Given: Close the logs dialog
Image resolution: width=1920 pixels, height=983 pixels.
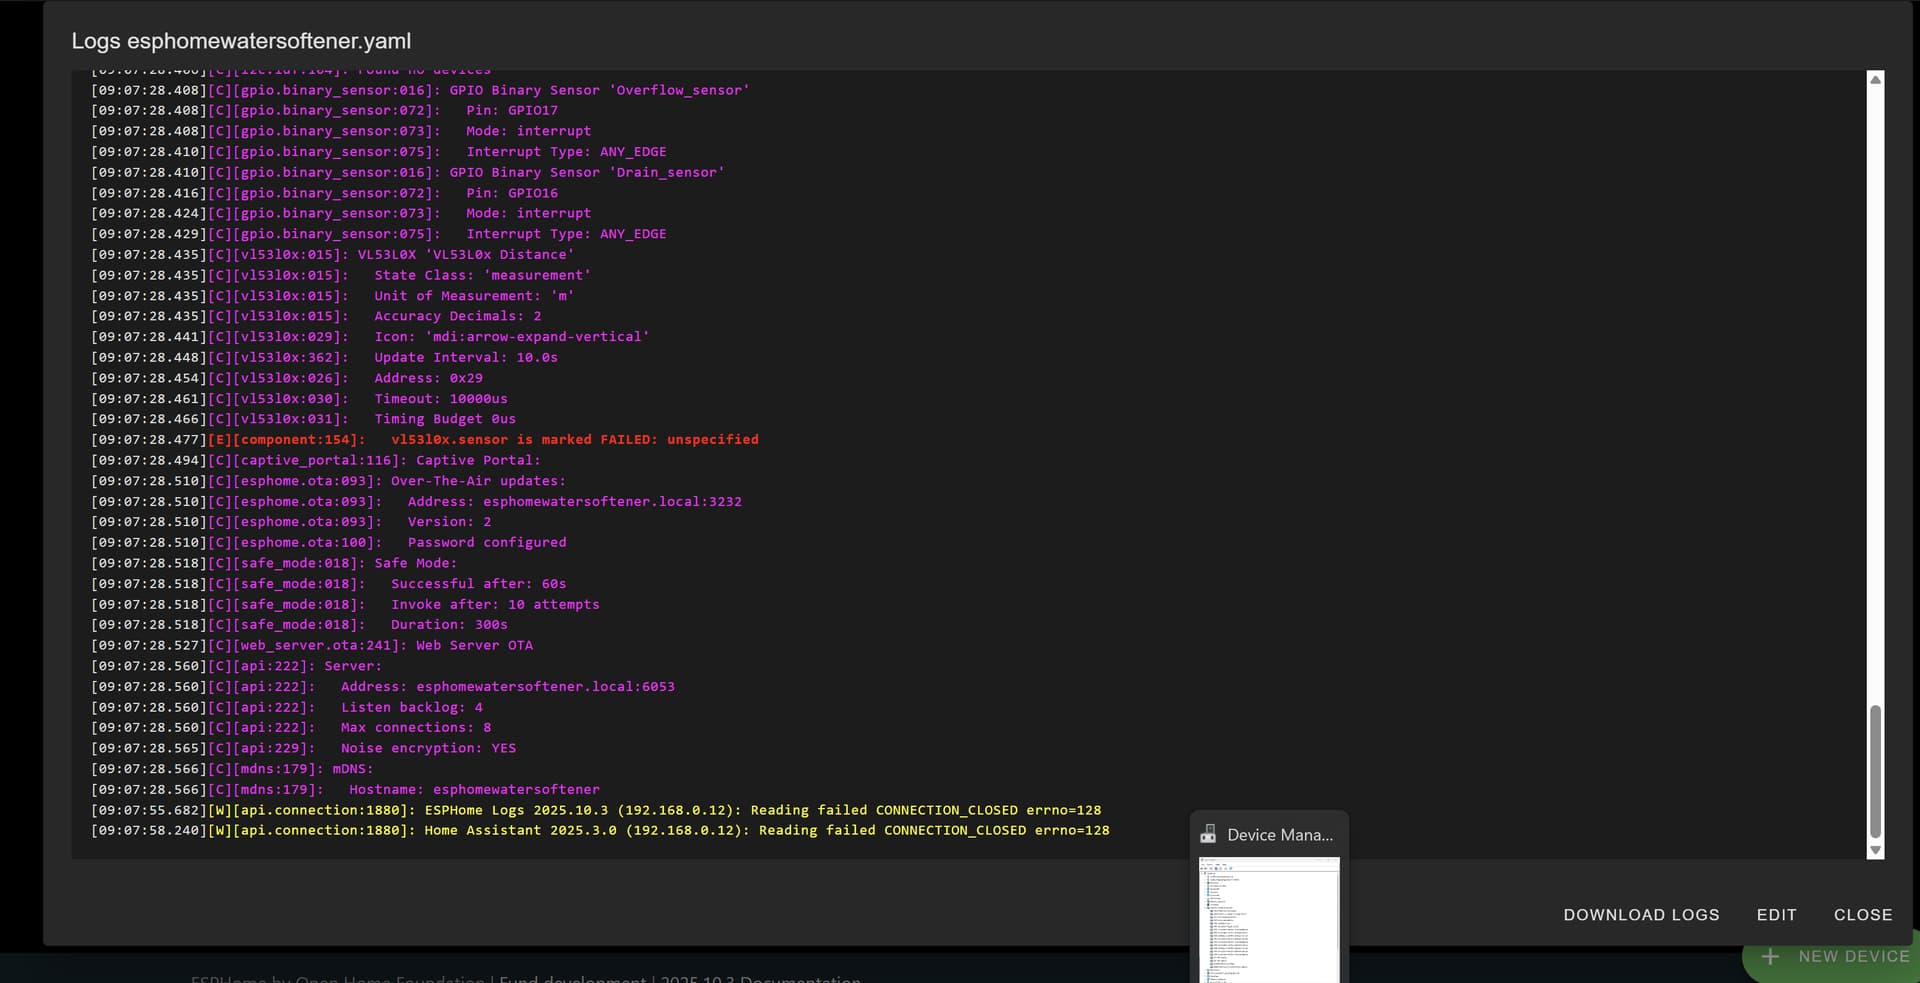Looking at the screenshot, I should click(x=1862, y=914).
